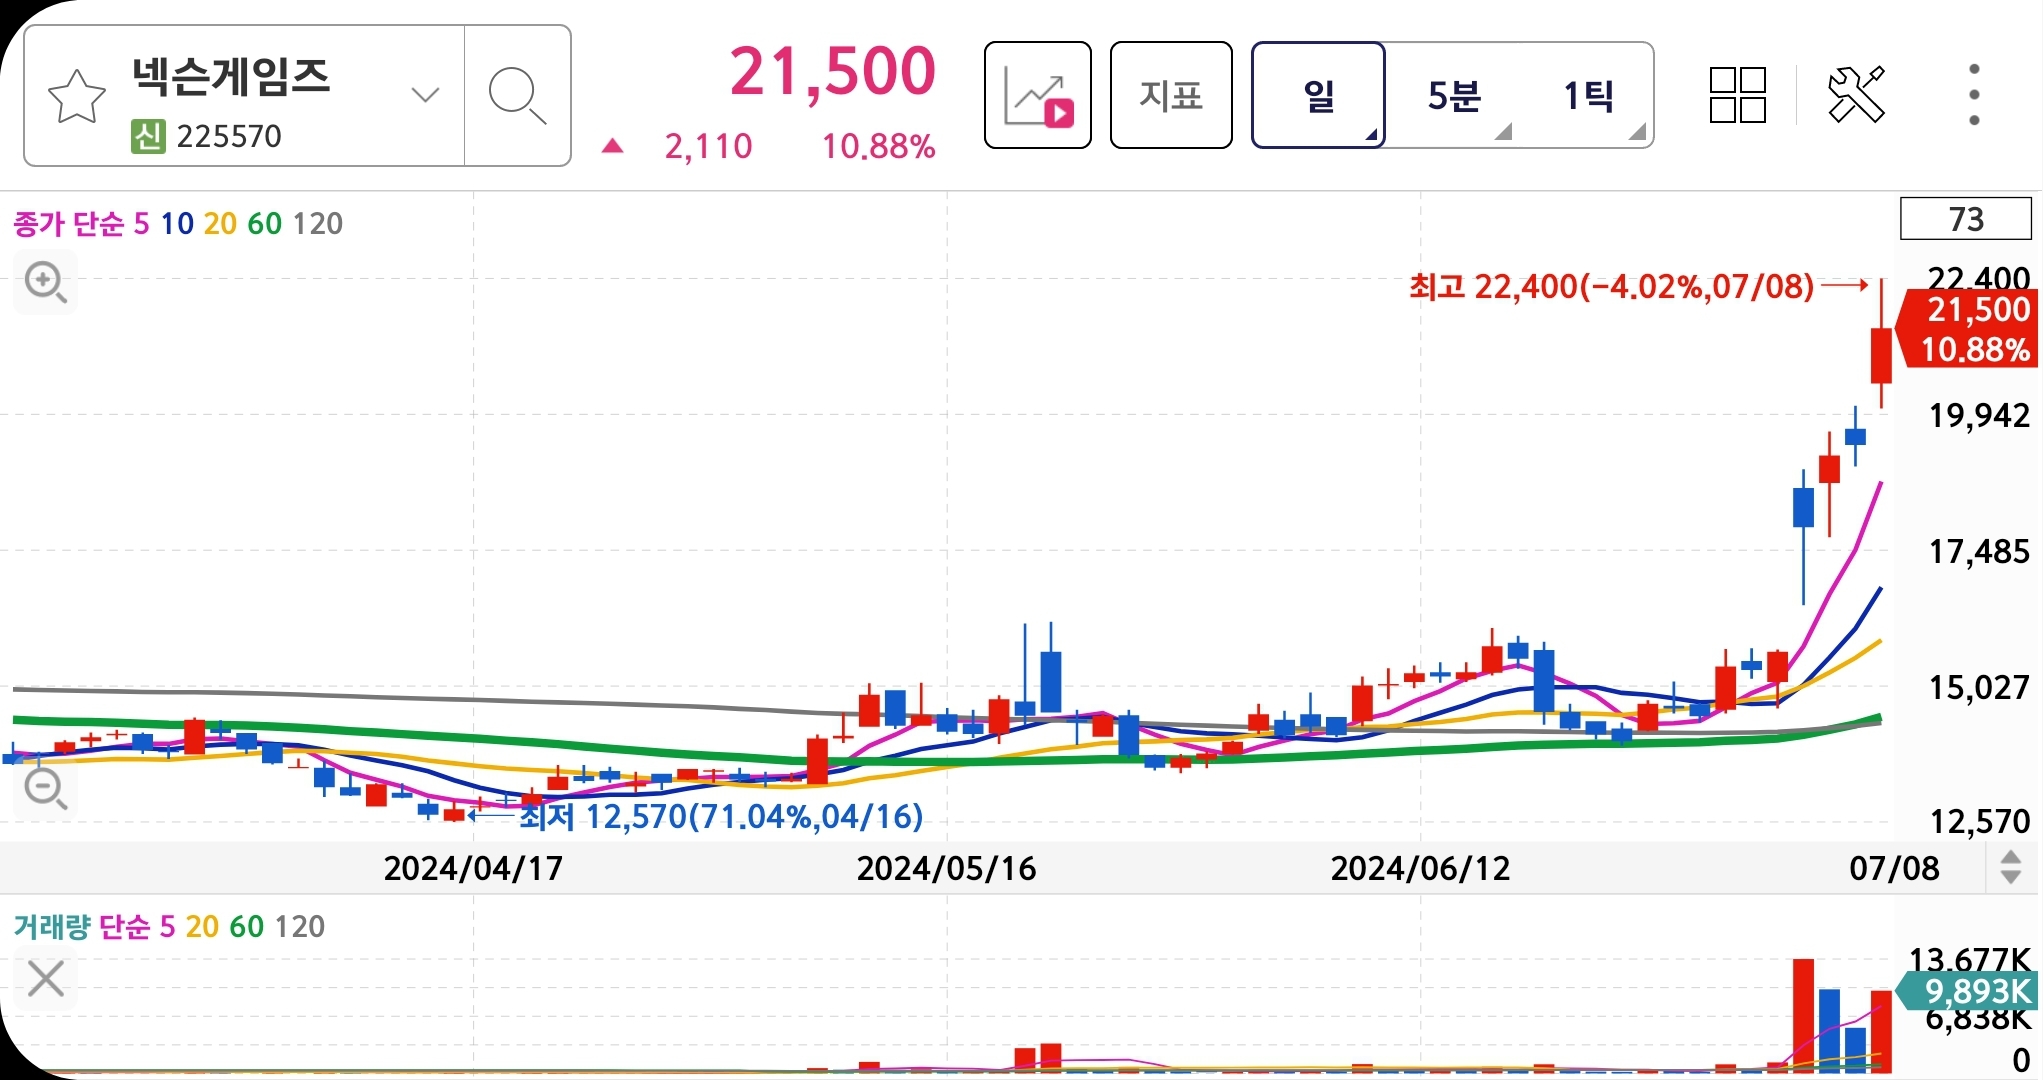Open the chart video replay icon
2043x1080 pixels.
[1037, 96]
